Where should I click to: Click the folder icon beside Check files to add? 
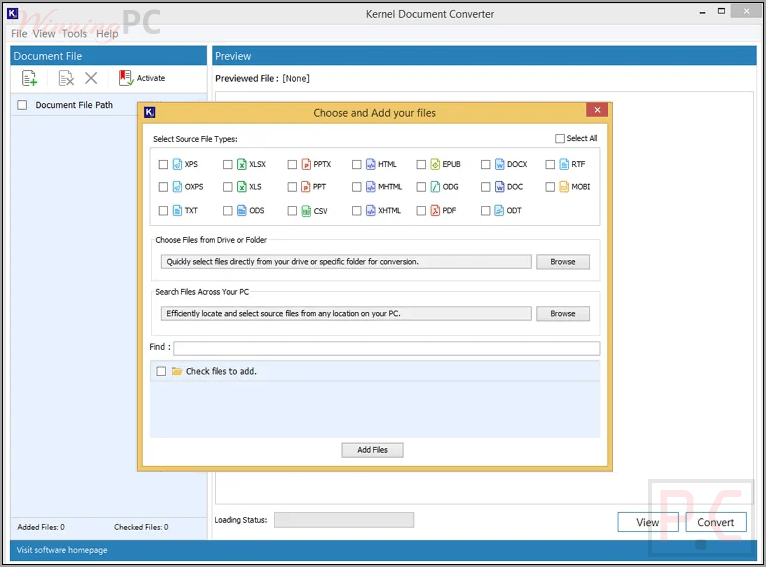coord(177,371)
